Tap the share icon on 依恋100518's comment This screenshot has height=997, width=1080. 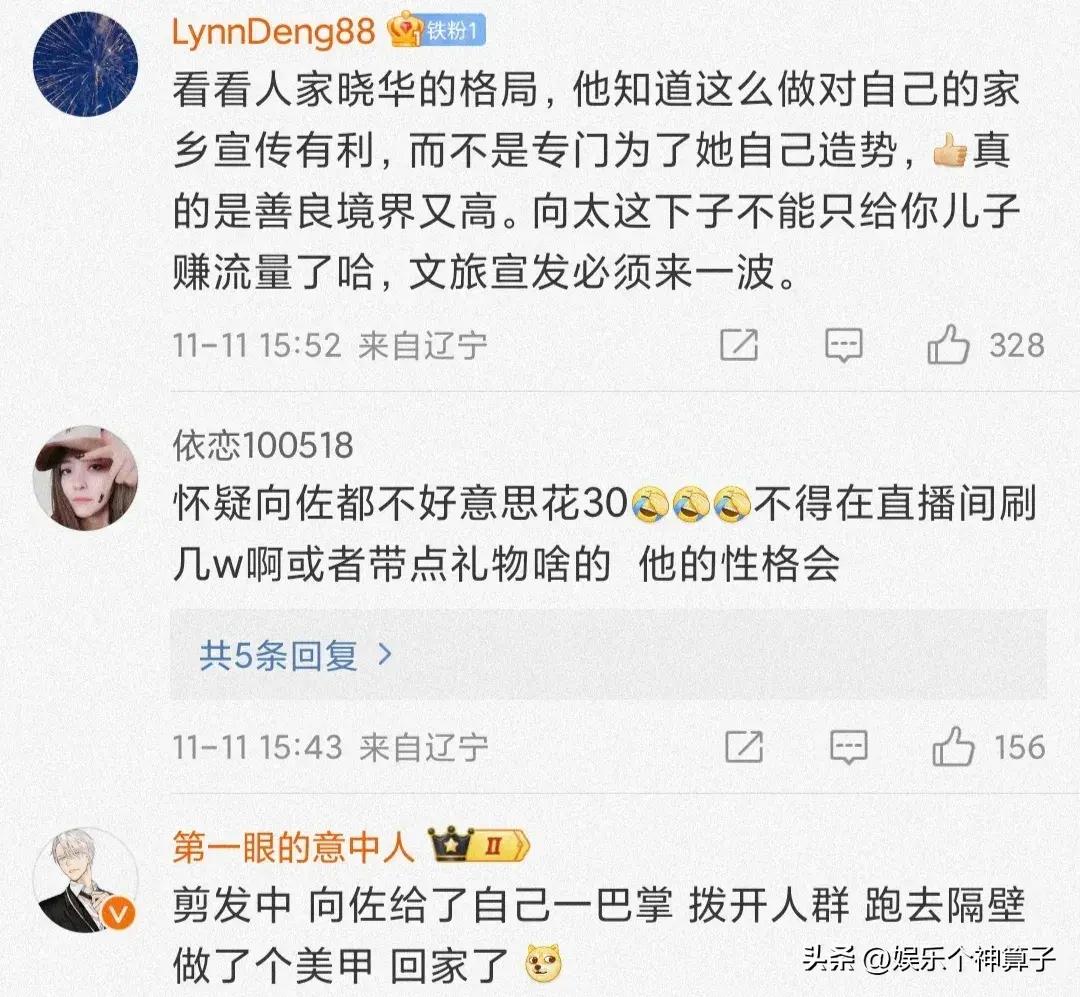pyautogui.click(x=744, y=746)
